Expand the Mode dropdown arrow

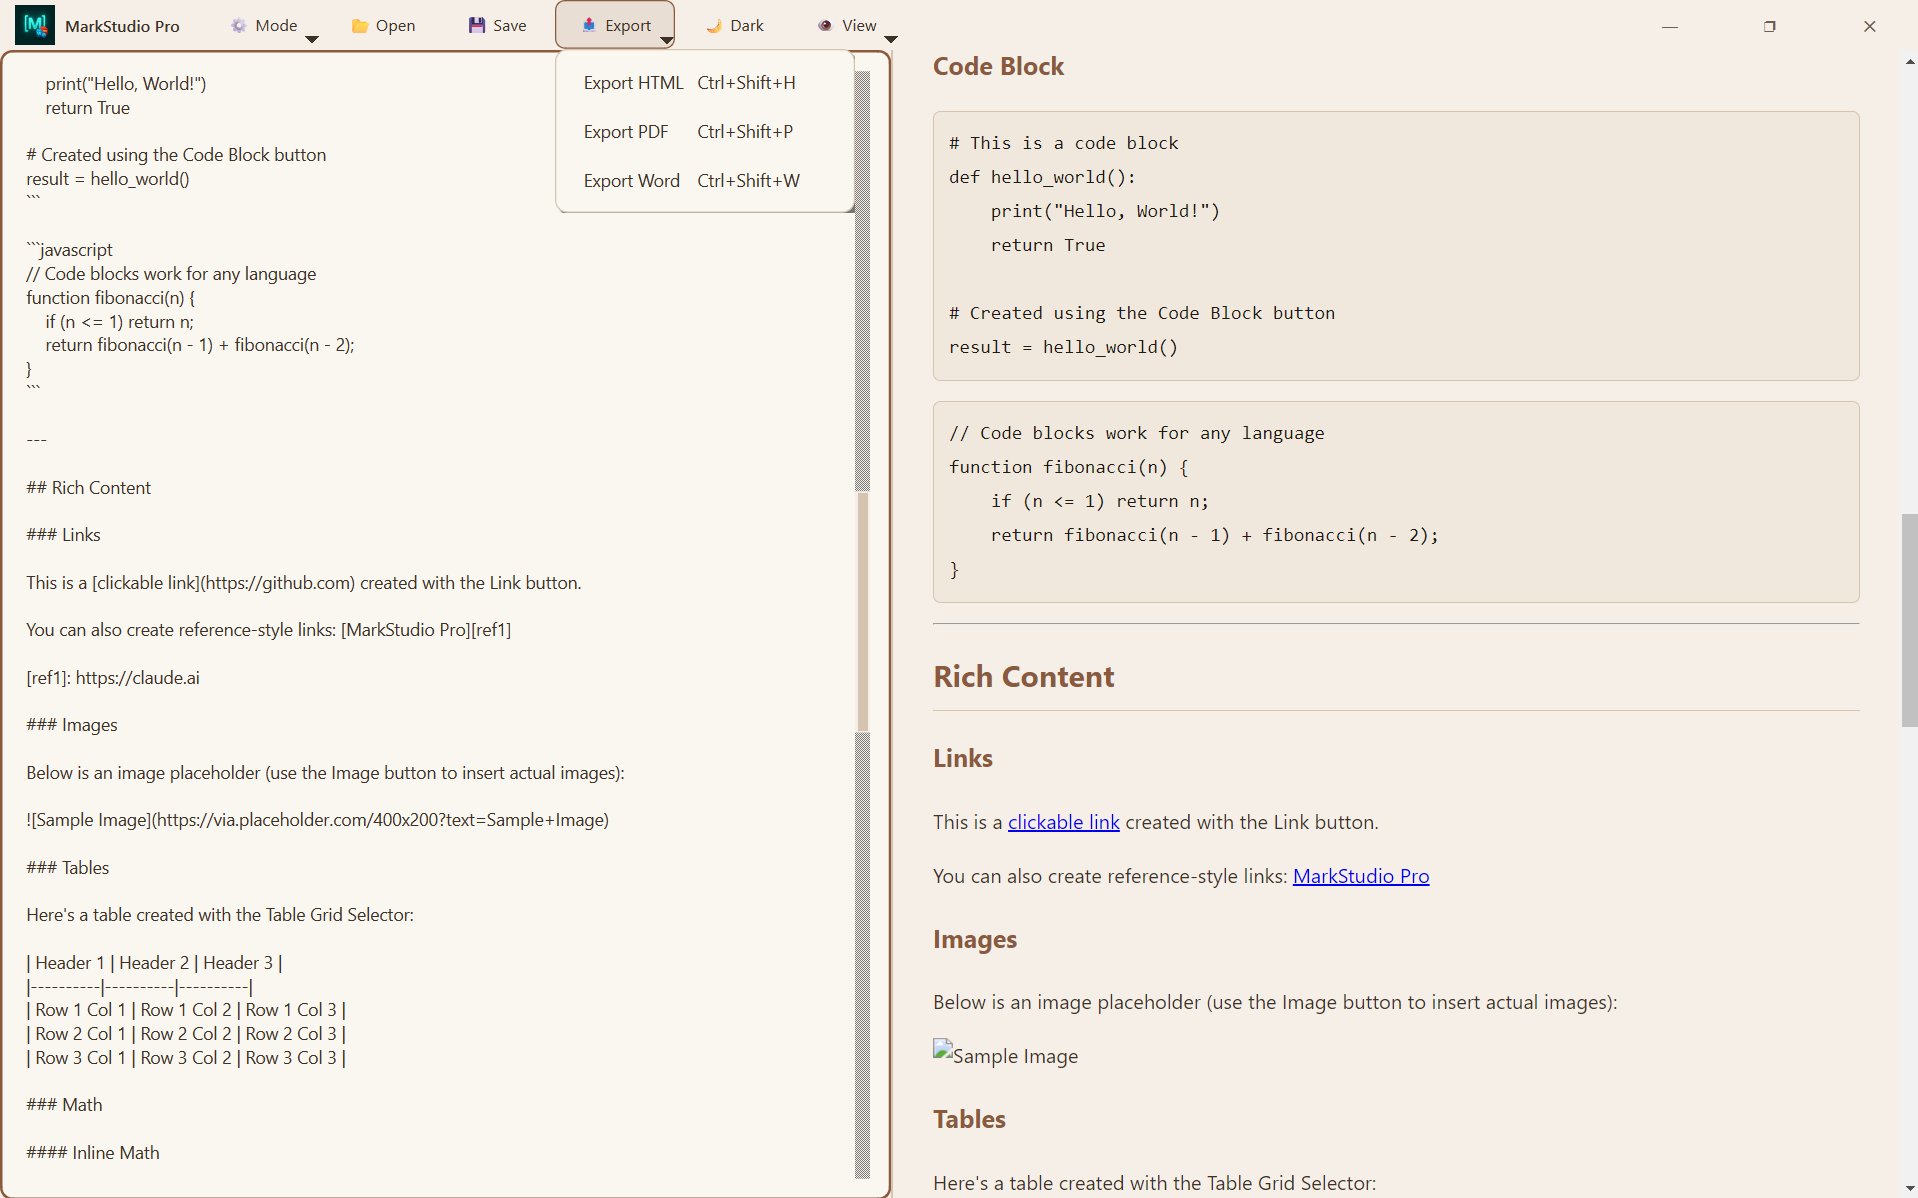pyautogui.click(x=312, y=39)
